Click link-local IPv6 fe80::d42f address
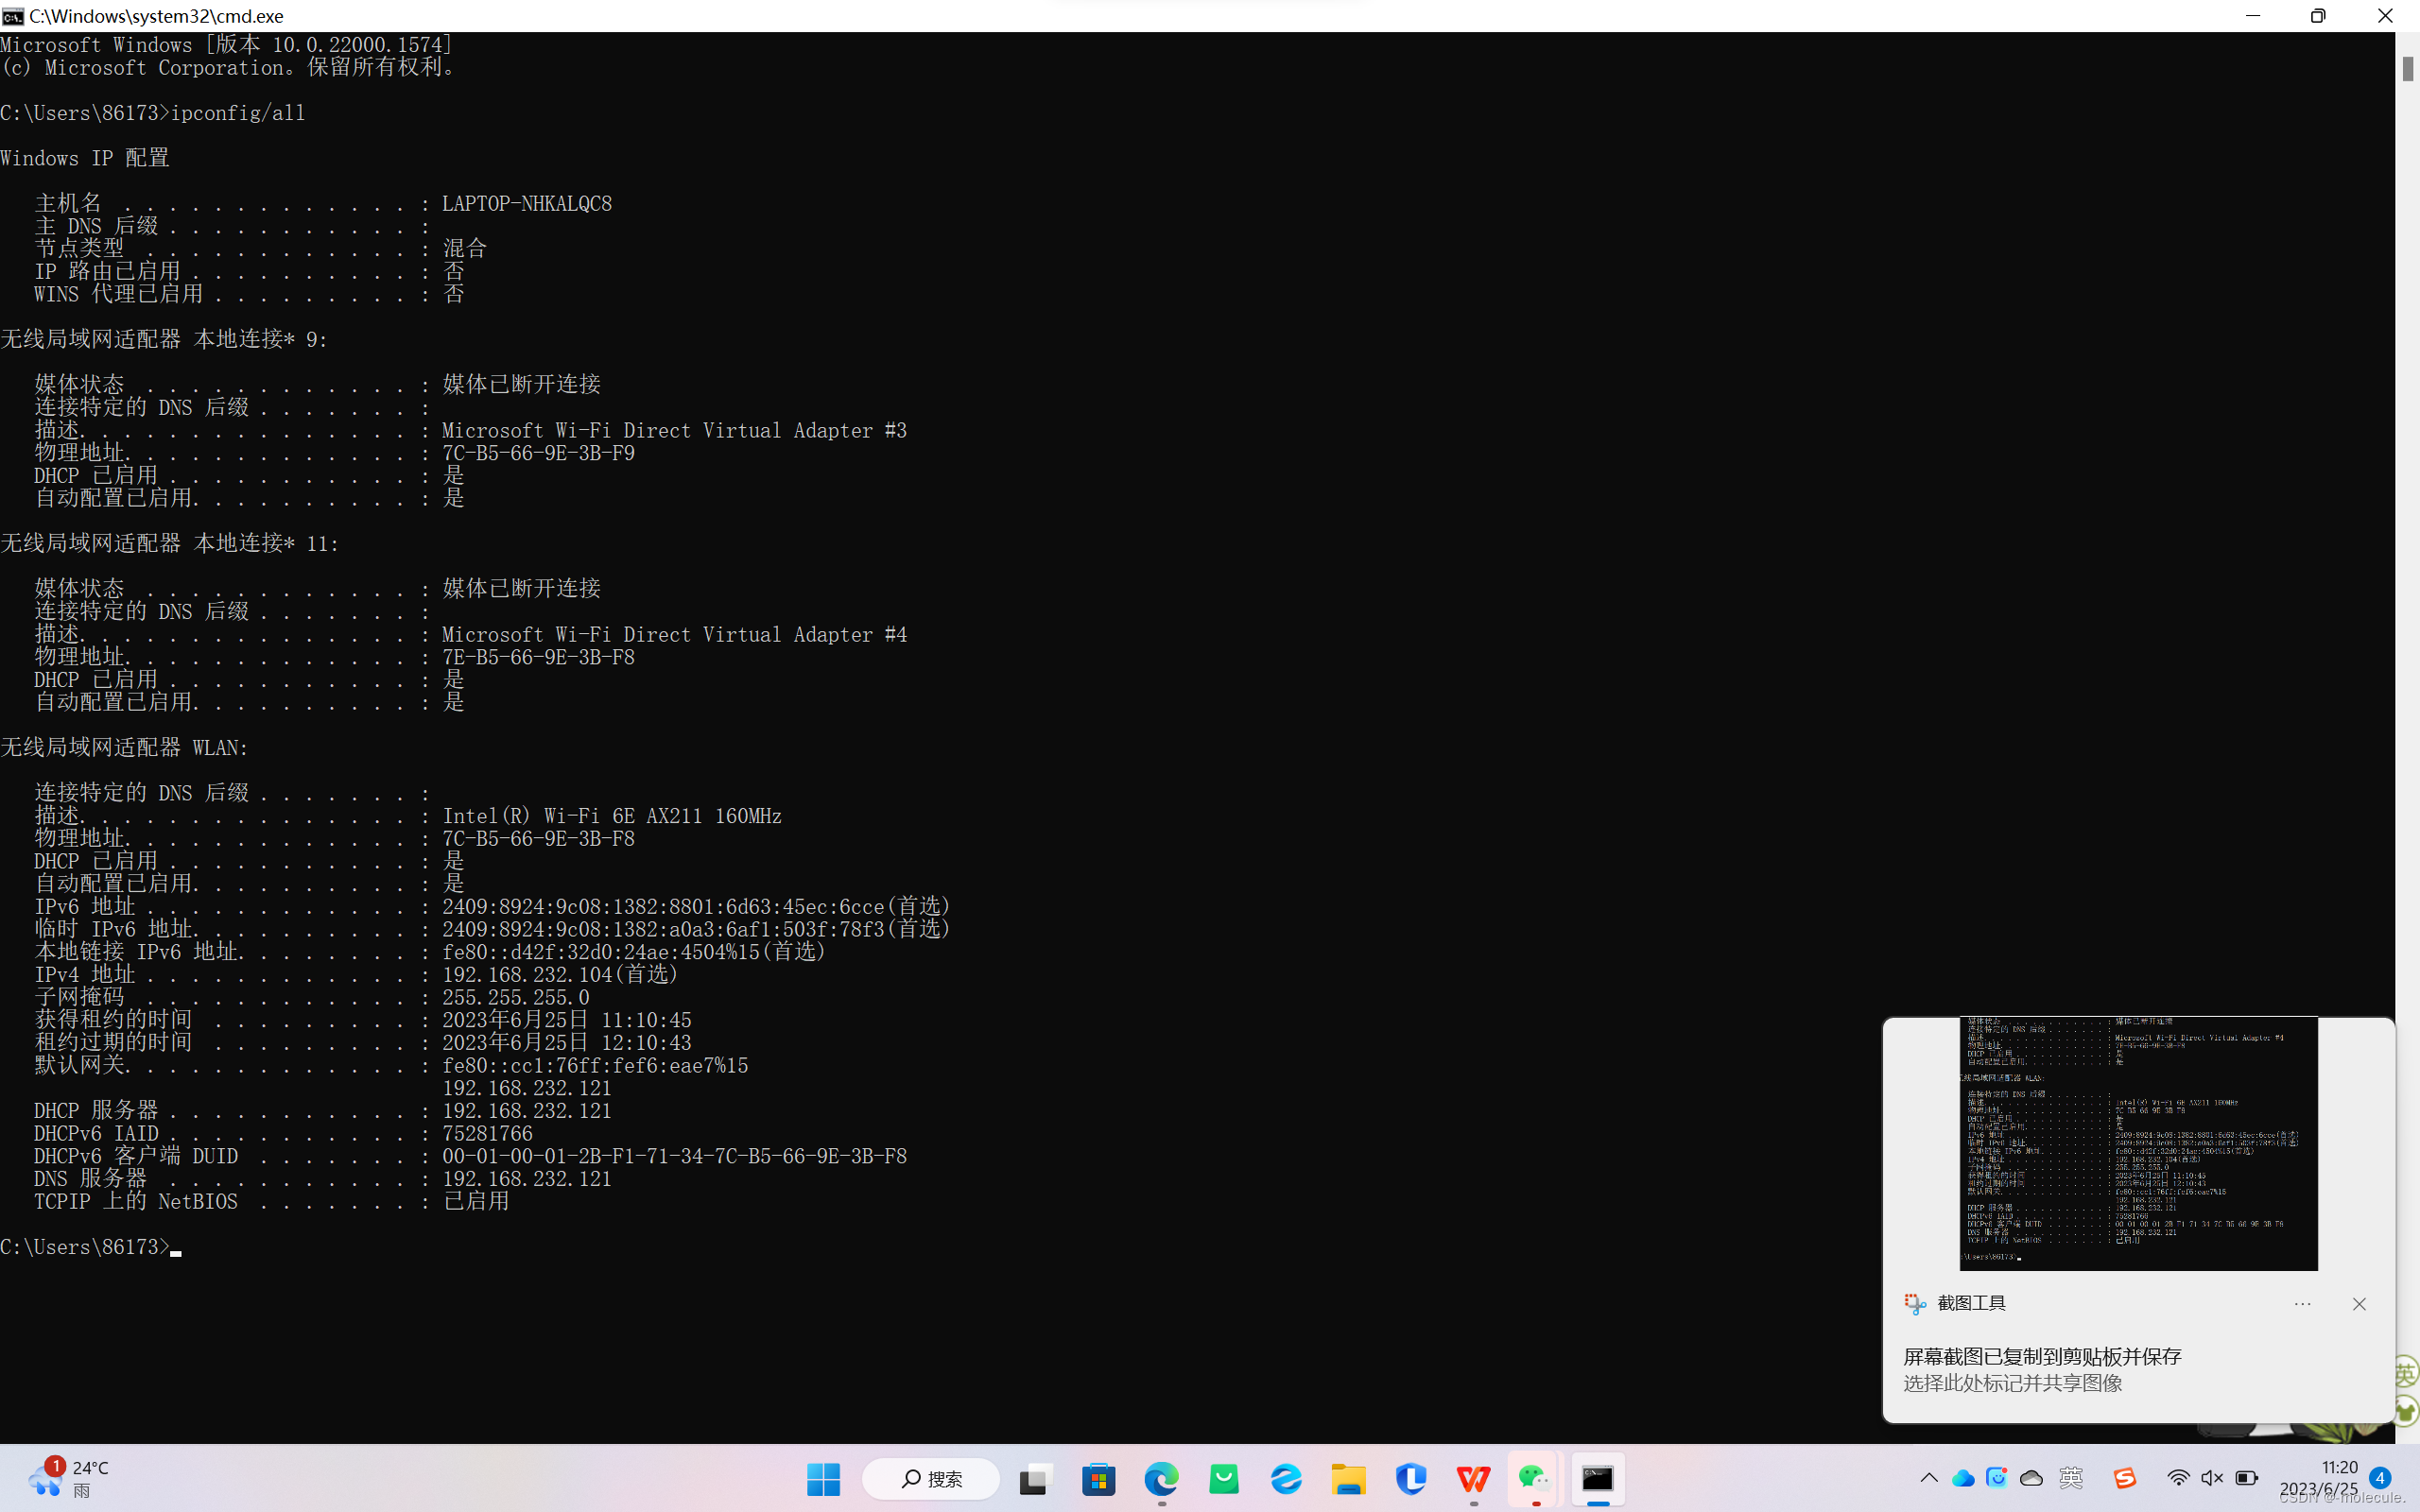 (634, 951)
